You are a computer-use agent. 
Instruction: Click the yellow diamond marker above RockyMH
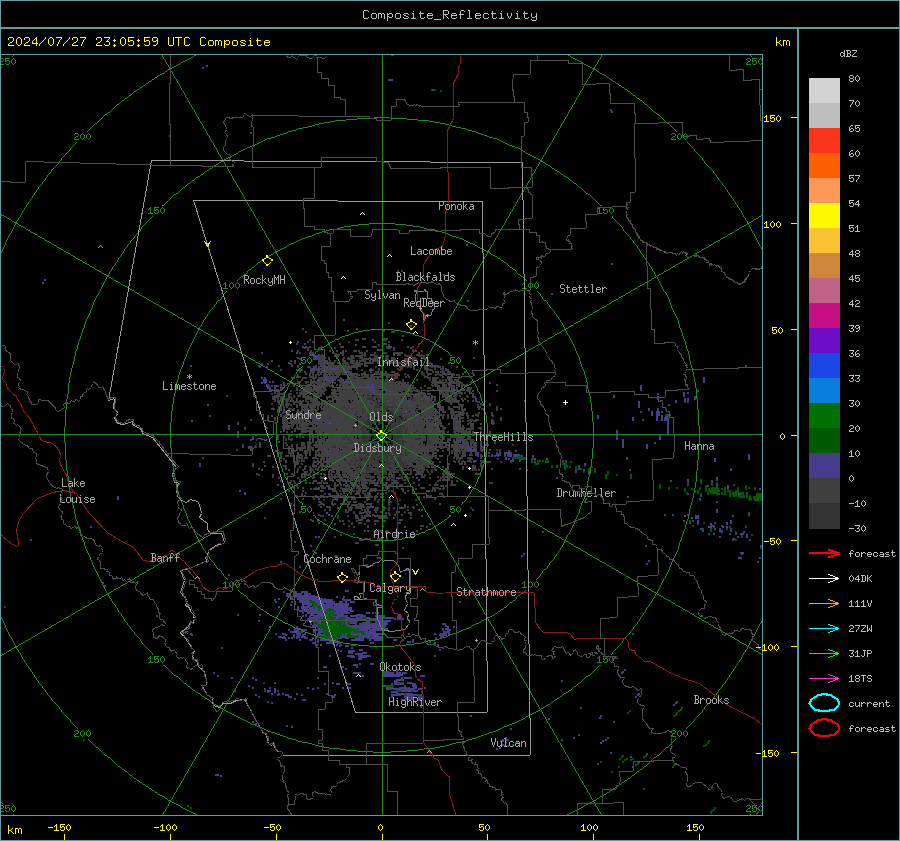coord(267,261)
